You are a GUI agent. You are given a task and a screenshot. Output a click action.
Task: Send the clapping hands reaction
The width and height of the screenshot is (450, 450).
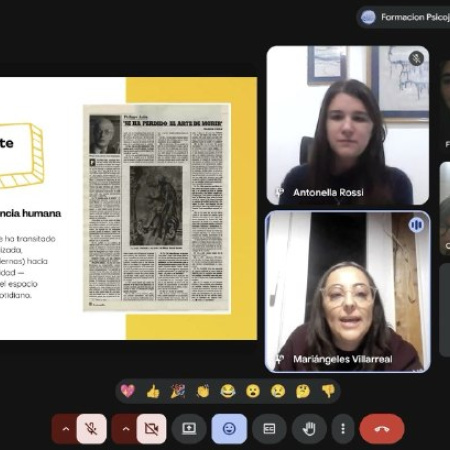(x=203, y=391)
